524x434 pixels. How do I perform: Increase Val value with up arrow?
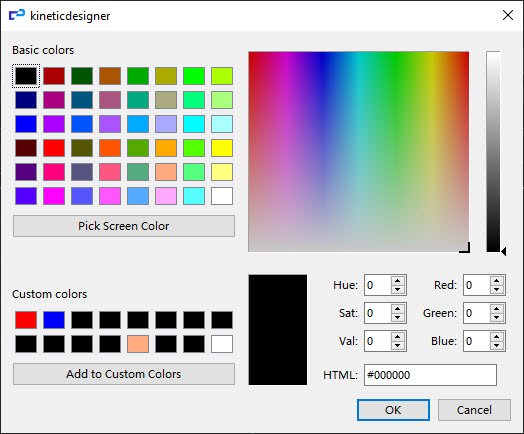397,337
